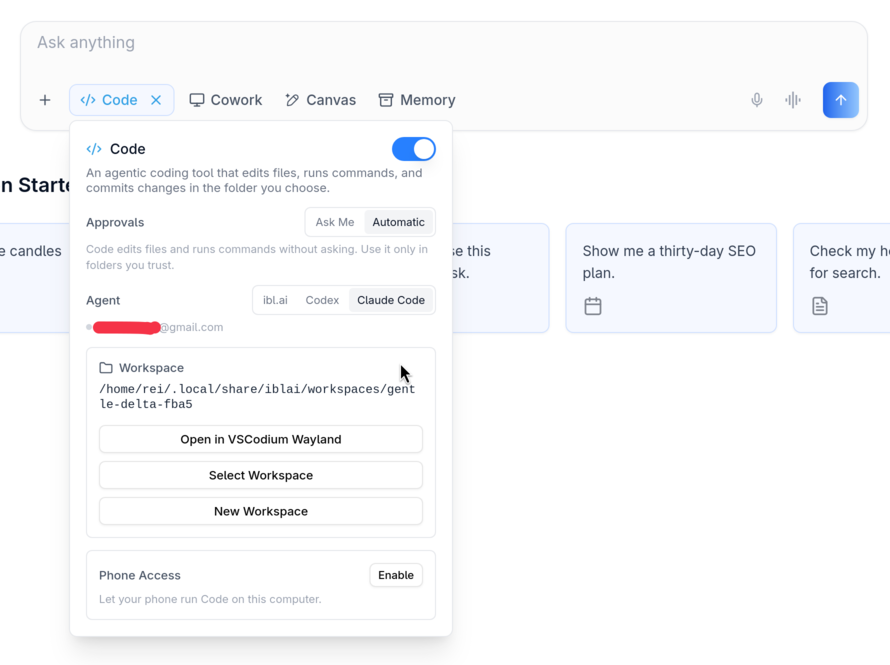Set Approvals to Ask Me

click(x=335, y=222)
